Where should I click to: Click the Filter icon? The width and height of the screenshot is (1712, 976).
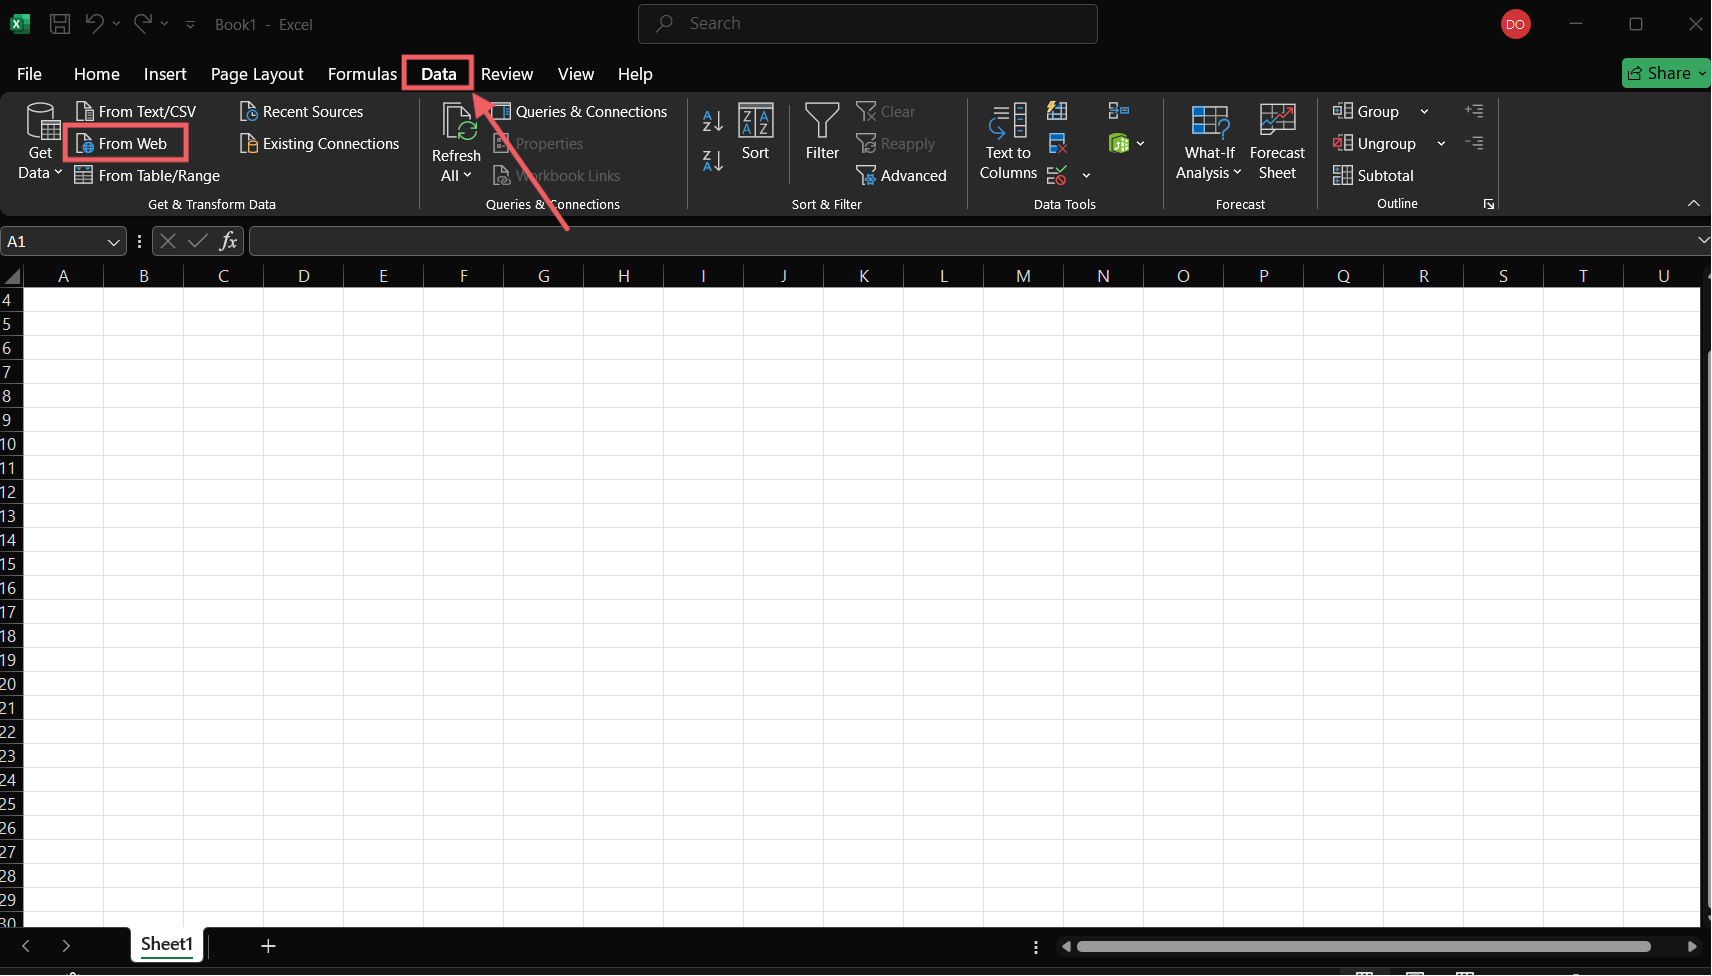[822, 135]
